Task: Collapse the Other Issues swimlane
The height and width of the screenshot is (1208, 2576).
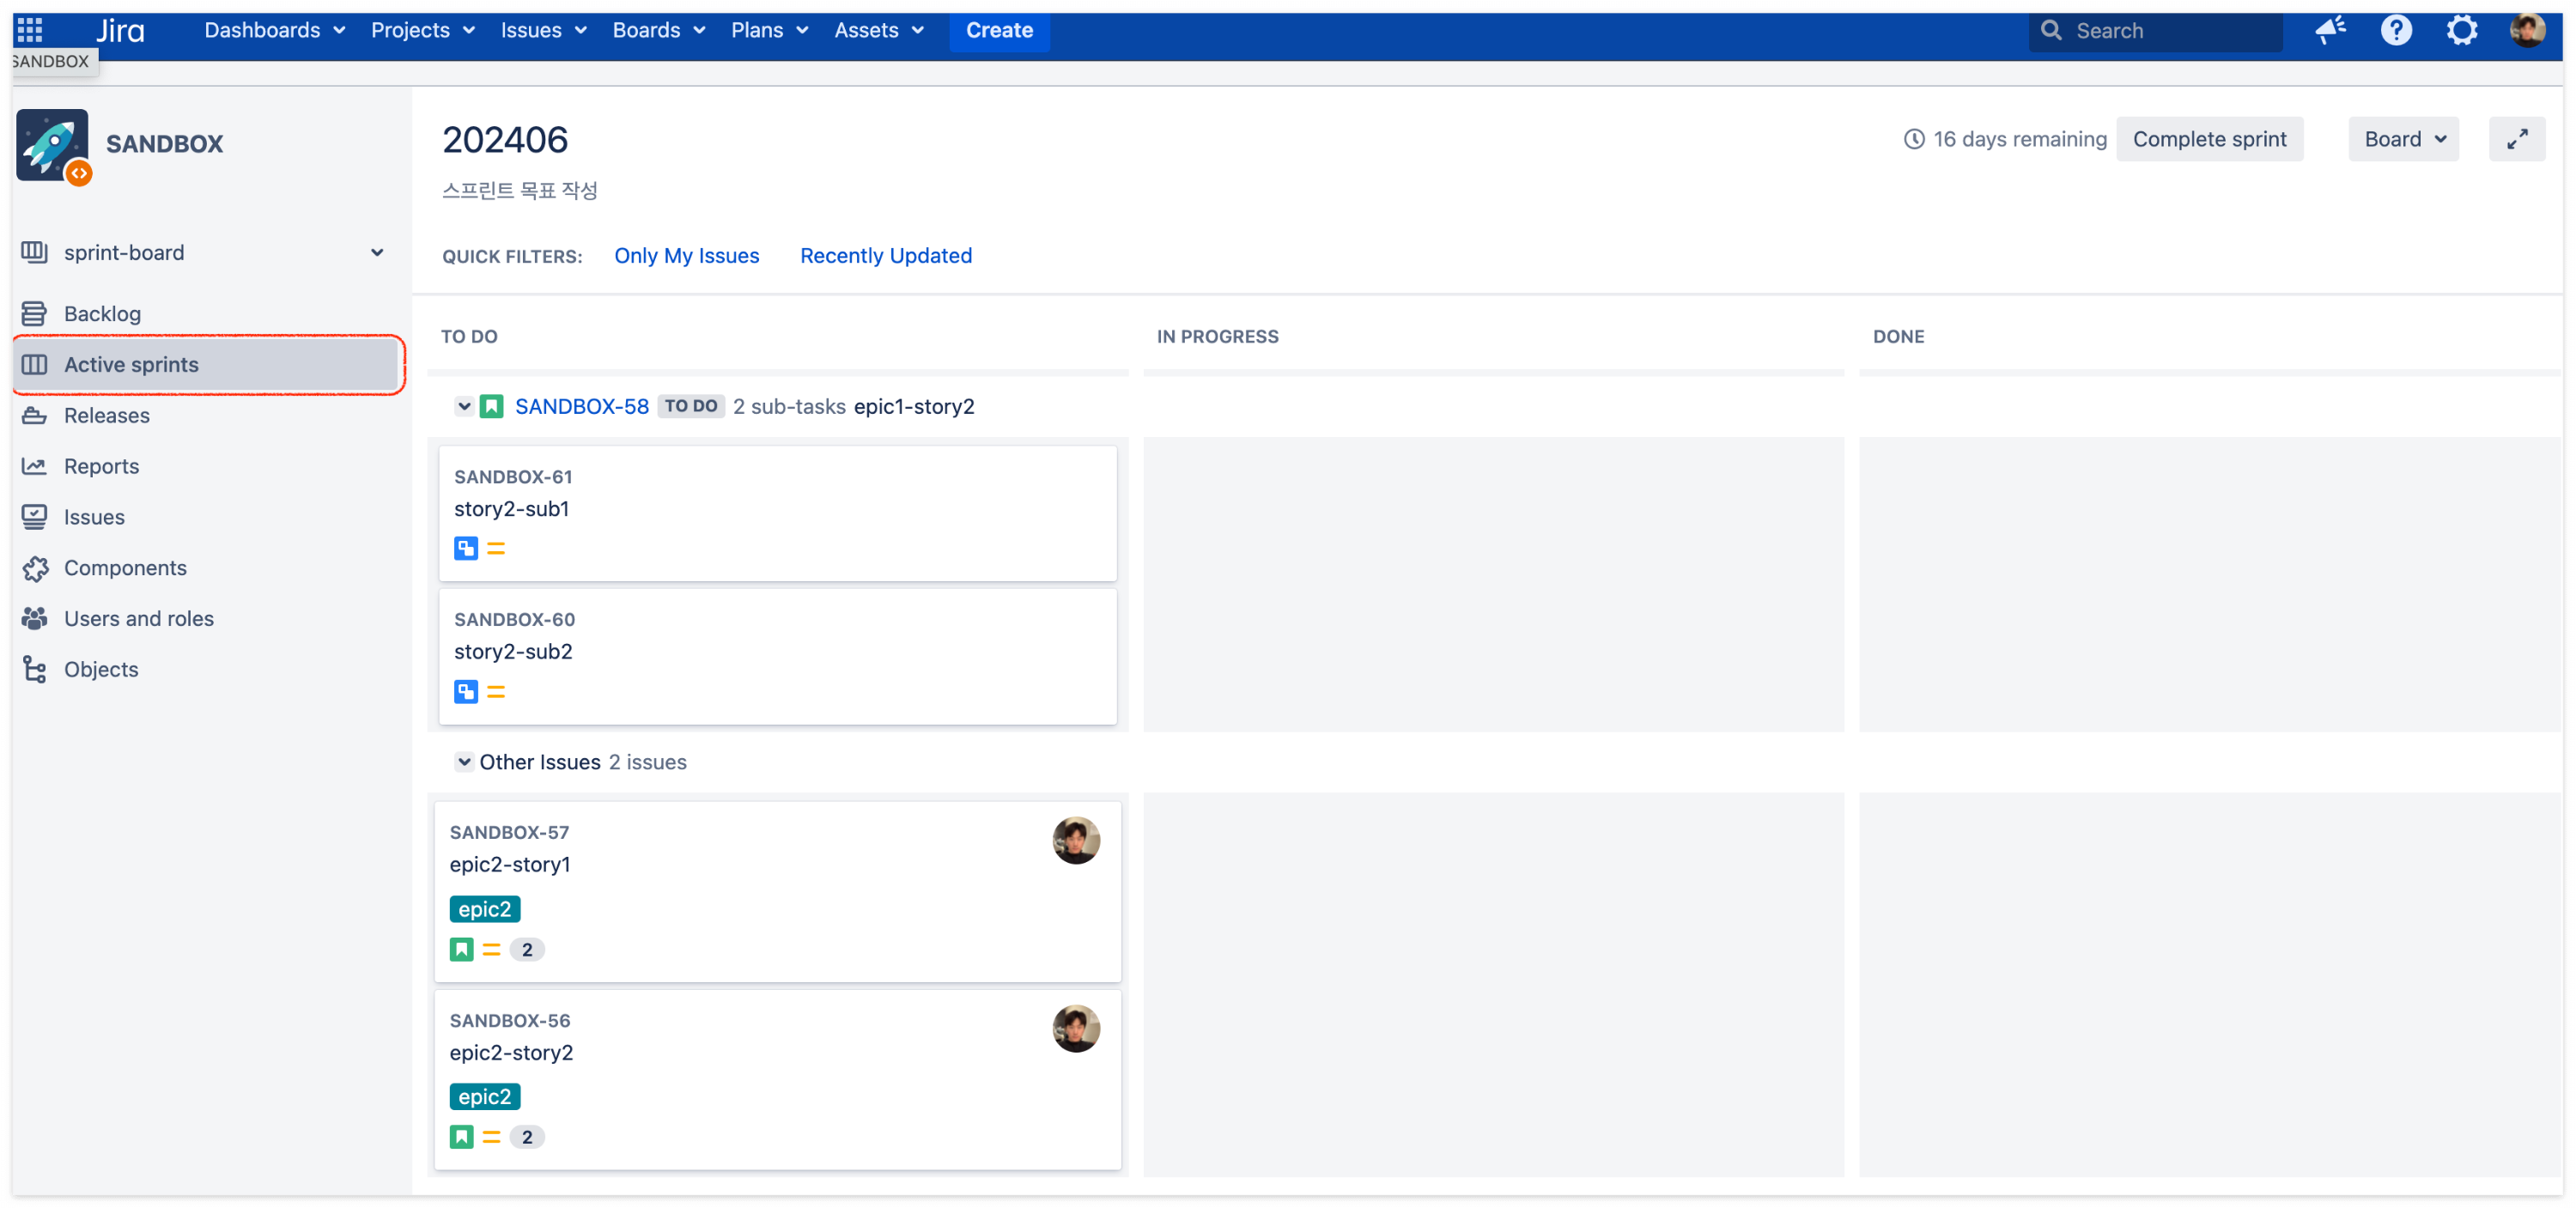Action: pos(464,762)
